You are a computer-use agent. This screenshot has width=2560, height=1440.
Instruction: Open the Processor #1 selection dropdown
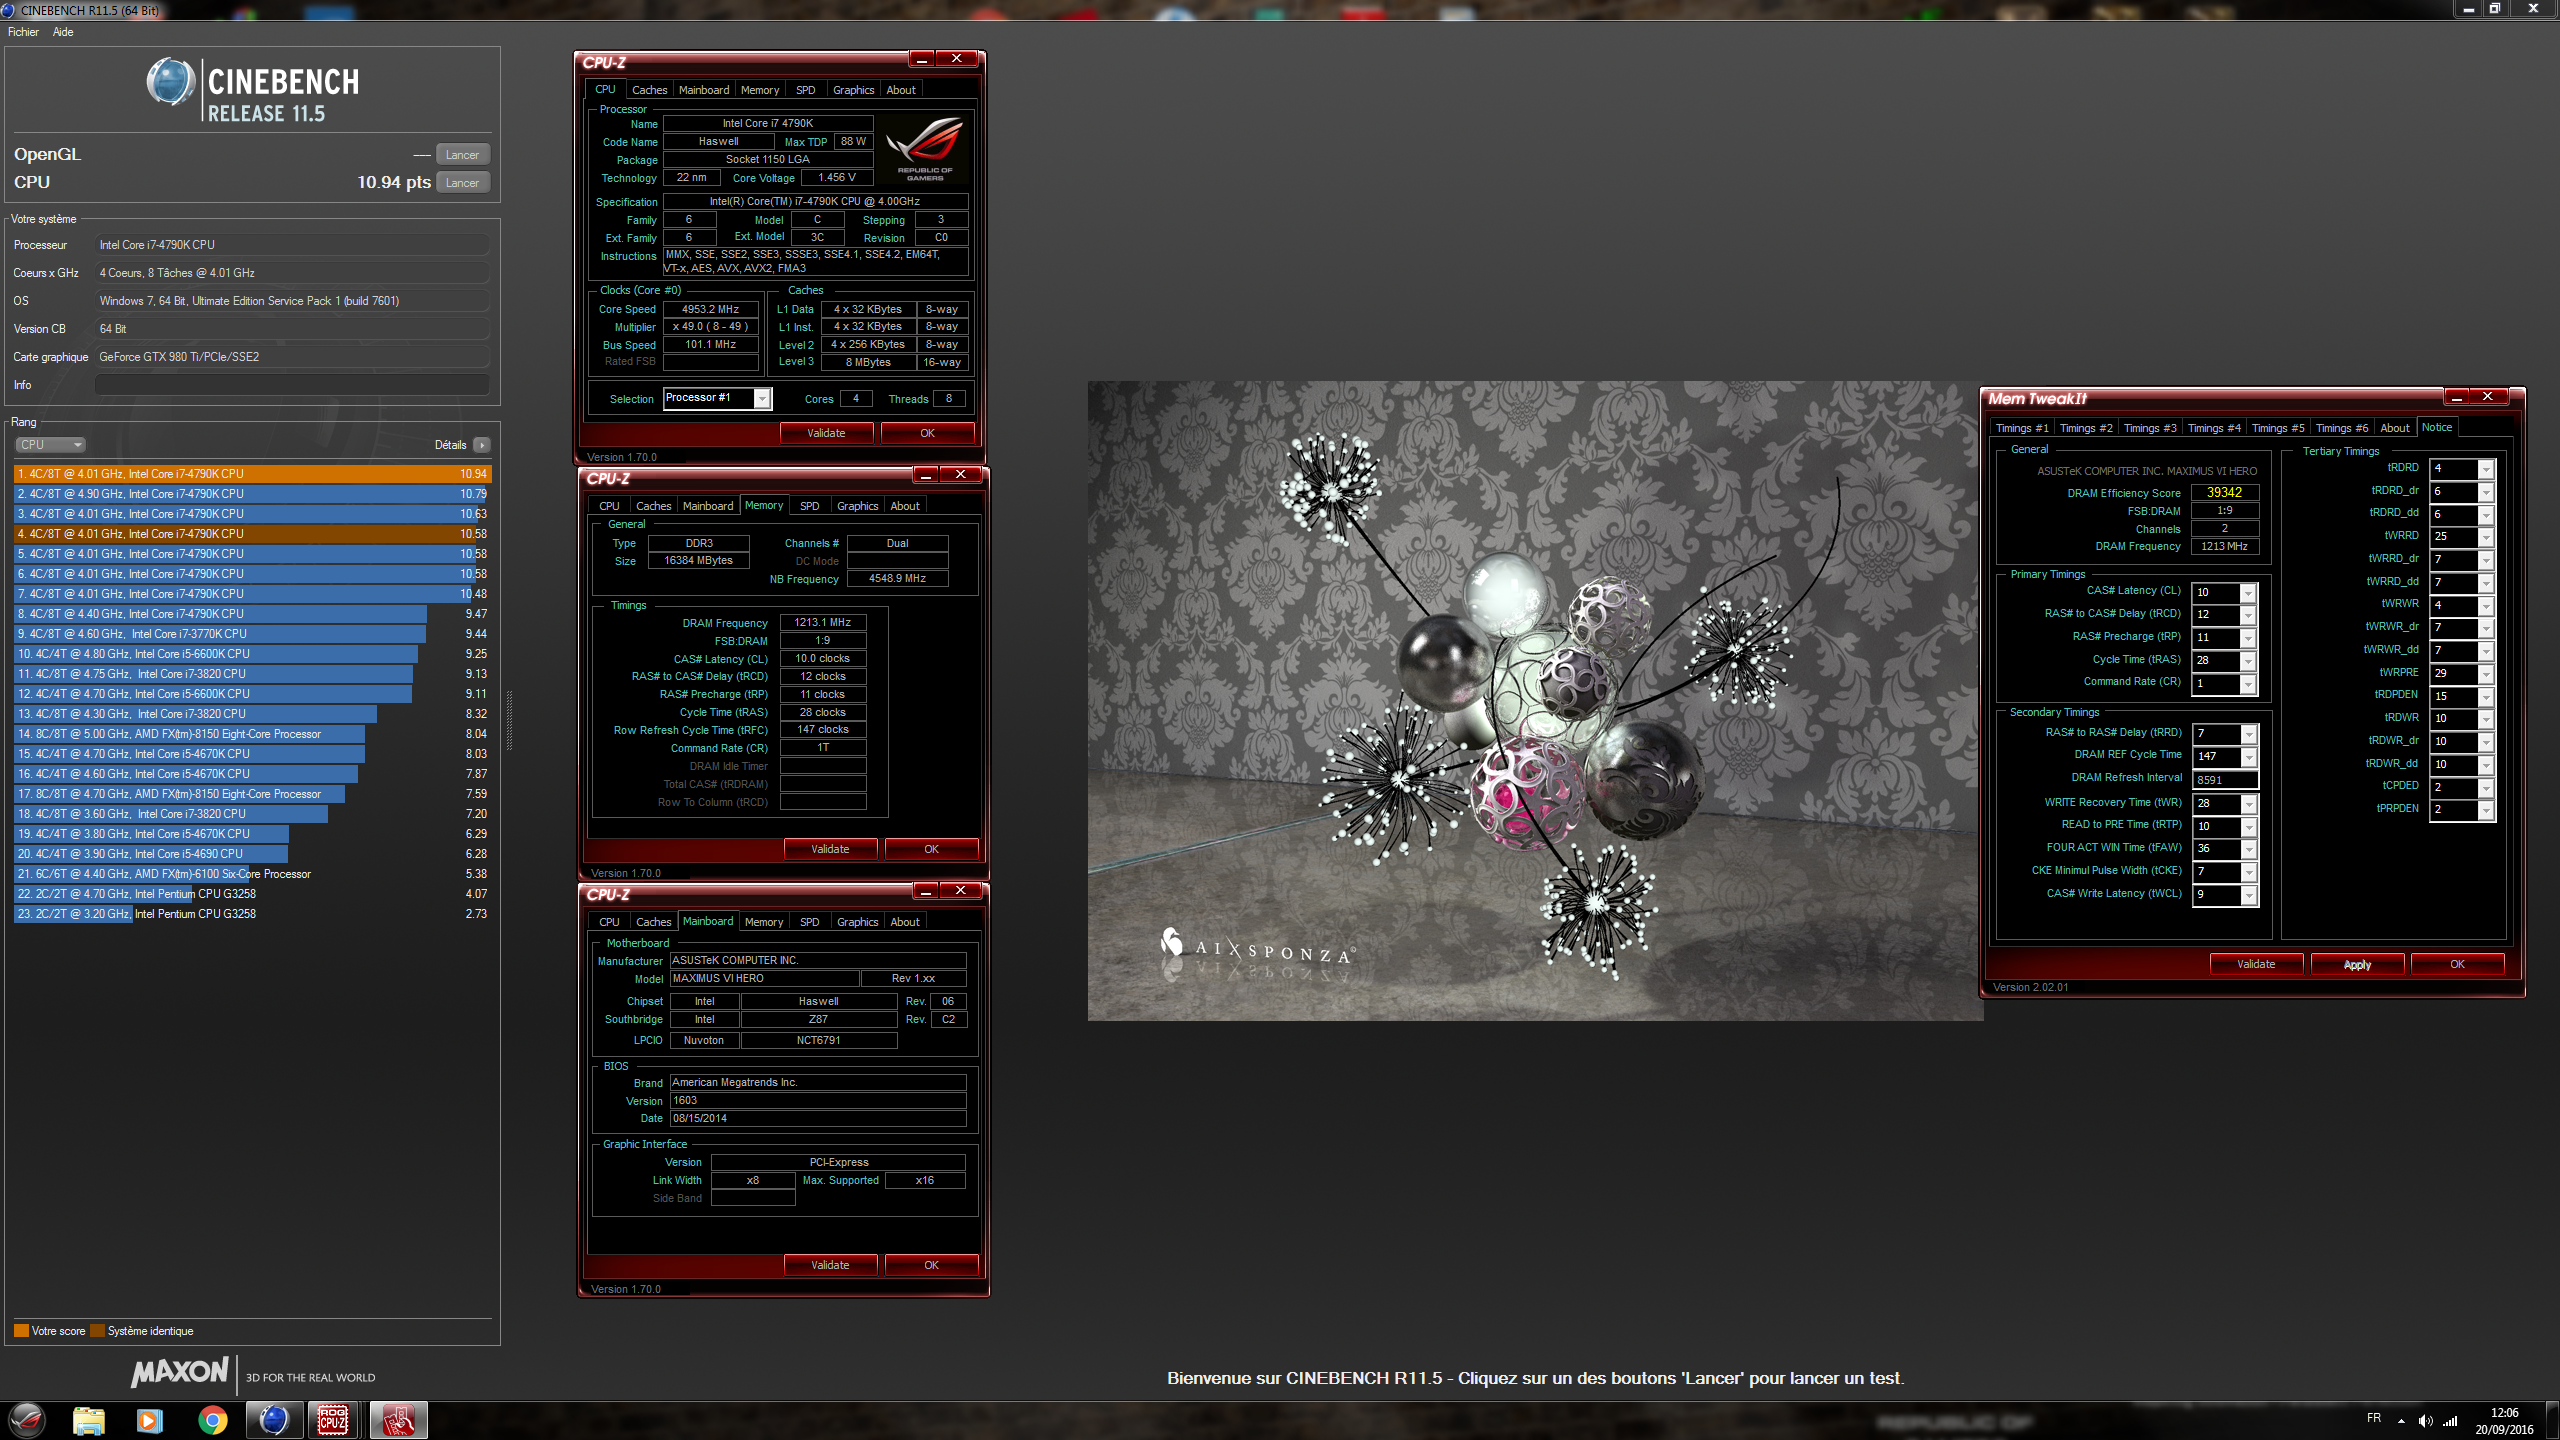click(762, 399)
